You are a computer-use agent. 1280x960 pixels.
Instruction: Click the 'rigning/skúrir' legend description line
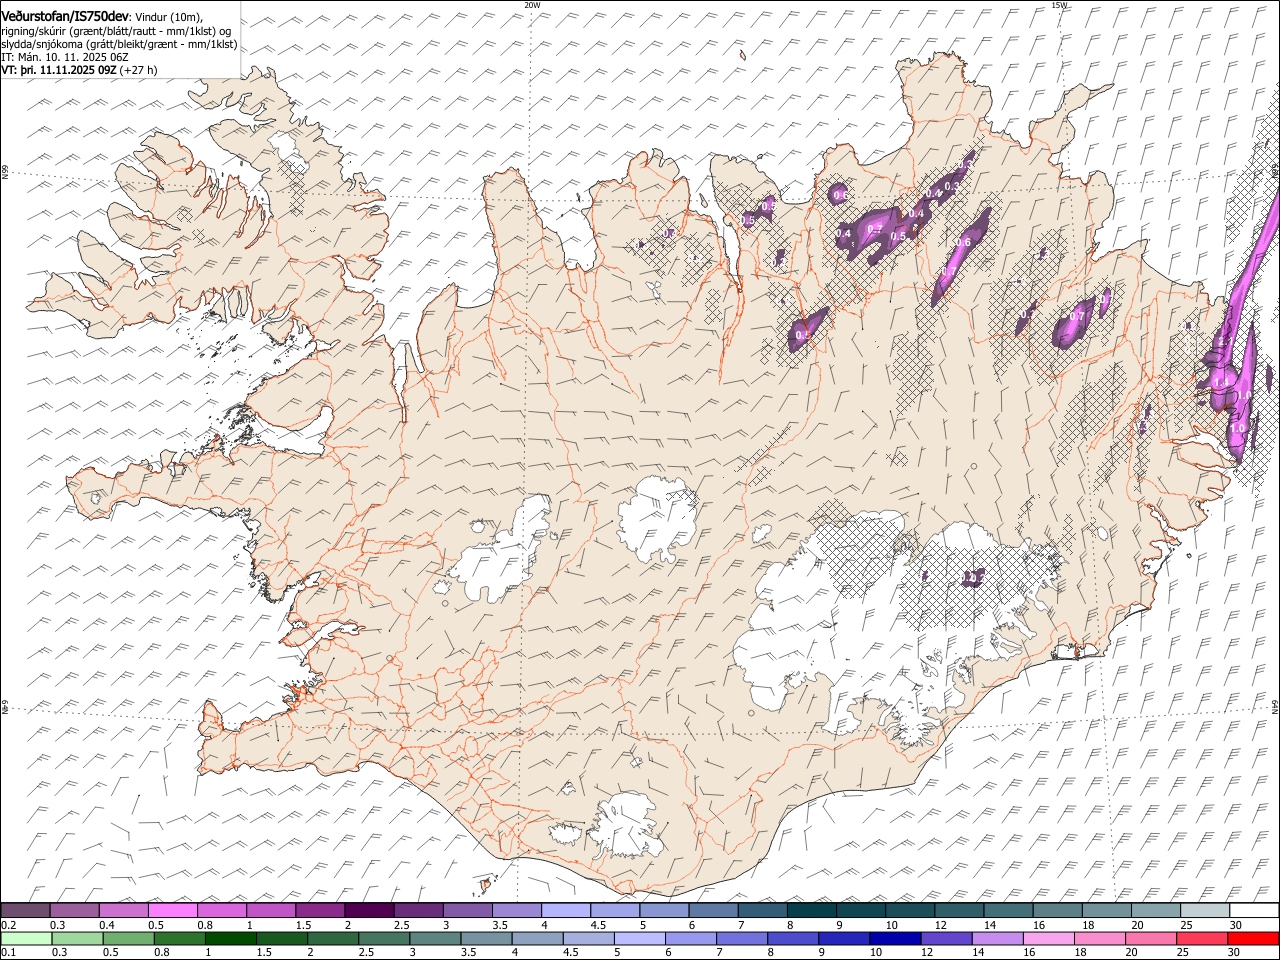pyautogui.click(x=116, y=30)
